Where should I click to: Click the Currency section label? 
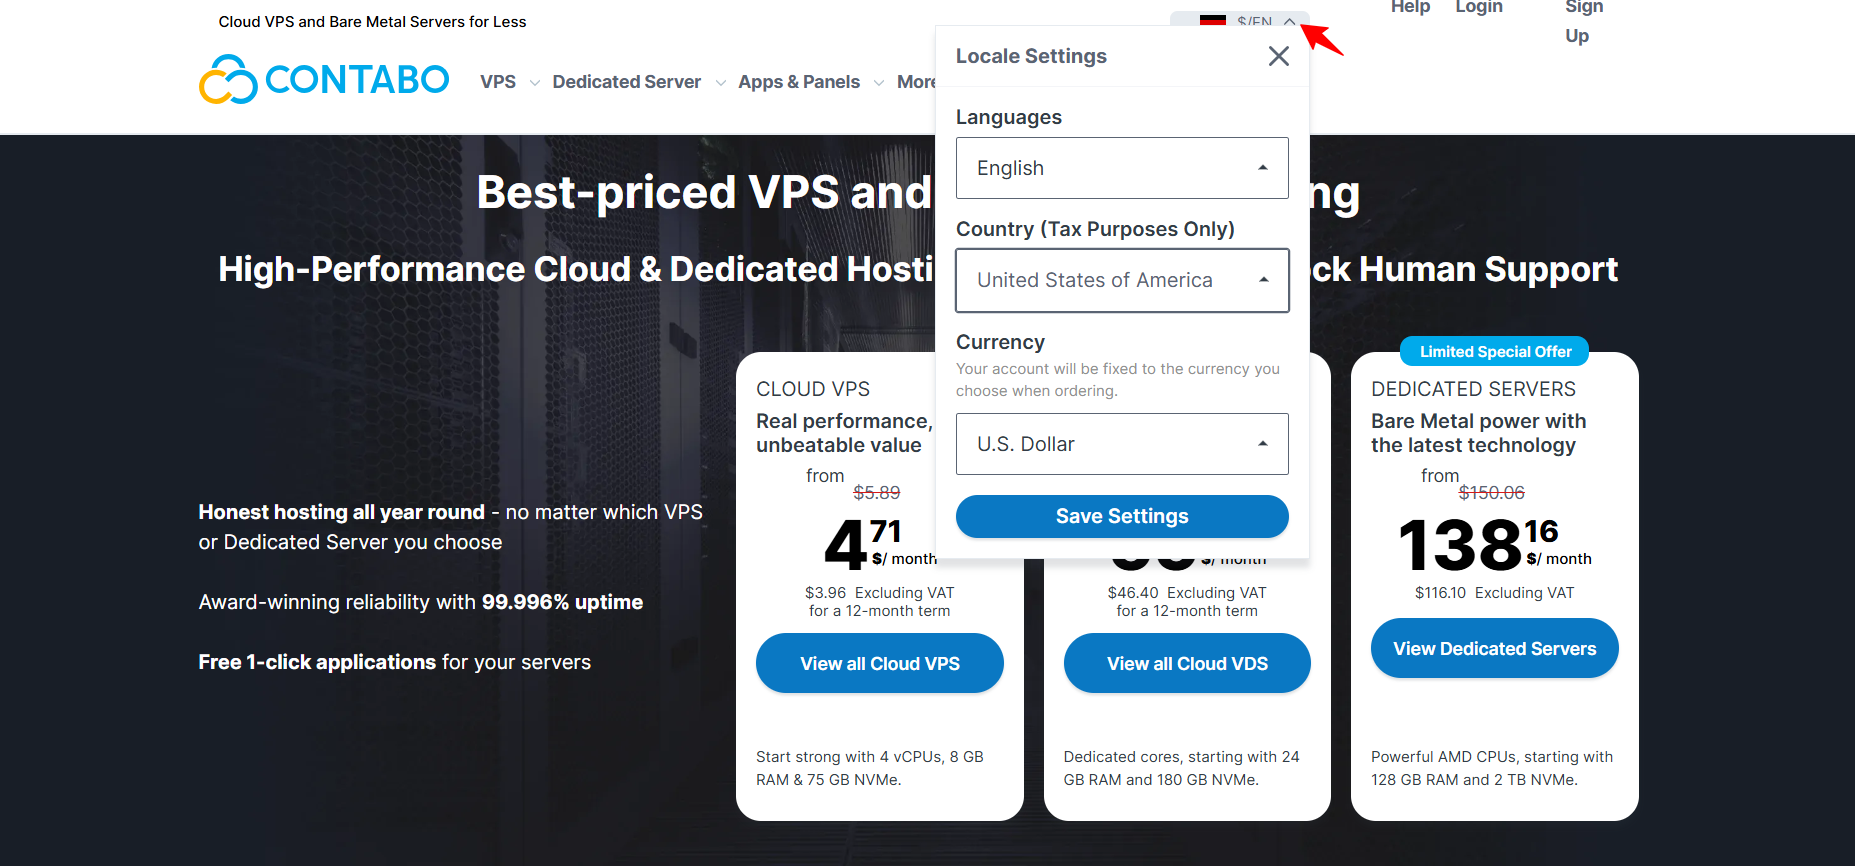click(x=1000, y=342)
